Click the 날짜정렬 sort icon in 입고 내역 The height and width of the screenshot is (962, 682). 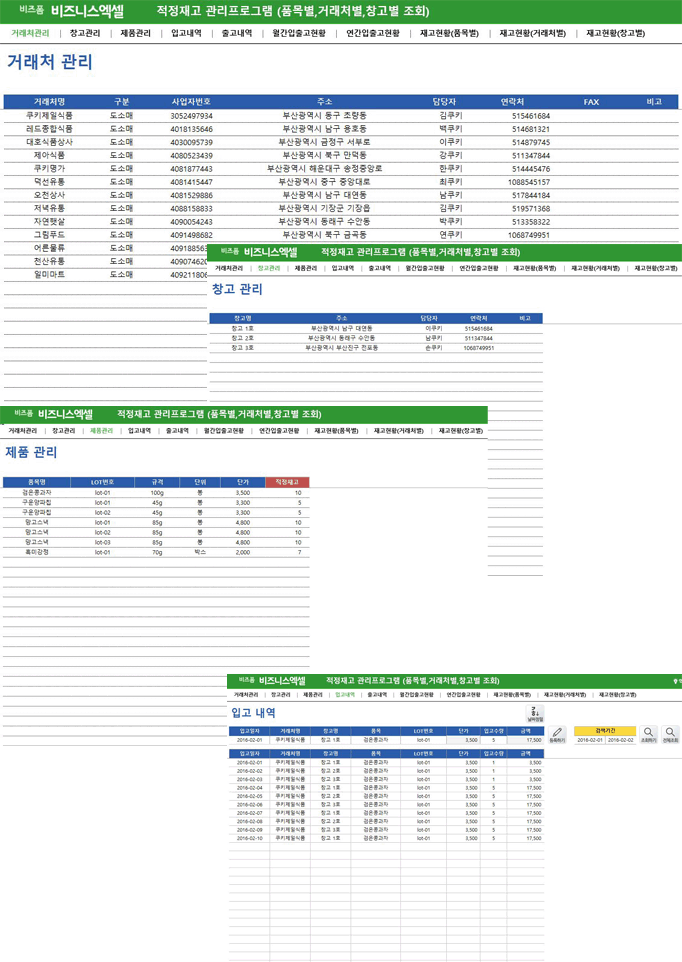[x=535, y=714]
